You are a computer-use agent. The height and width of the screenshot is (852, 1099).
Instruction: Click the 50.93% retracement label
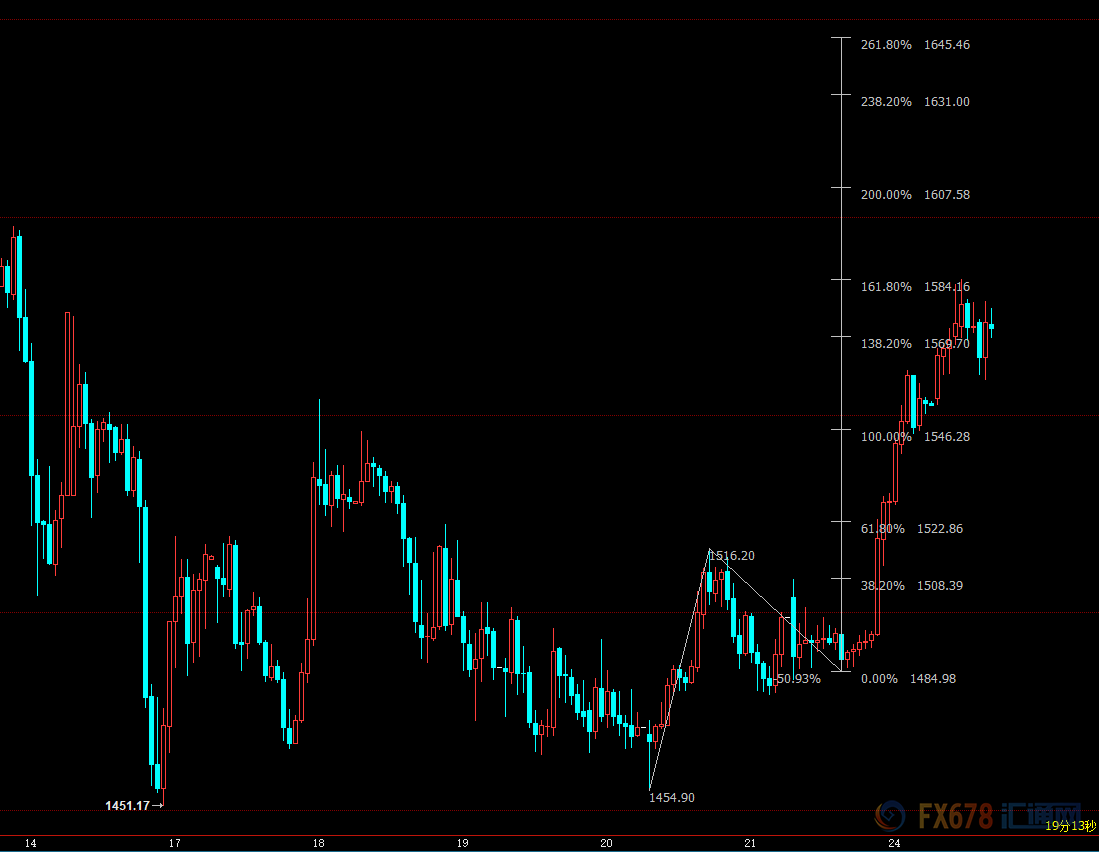tap(799, 679)
